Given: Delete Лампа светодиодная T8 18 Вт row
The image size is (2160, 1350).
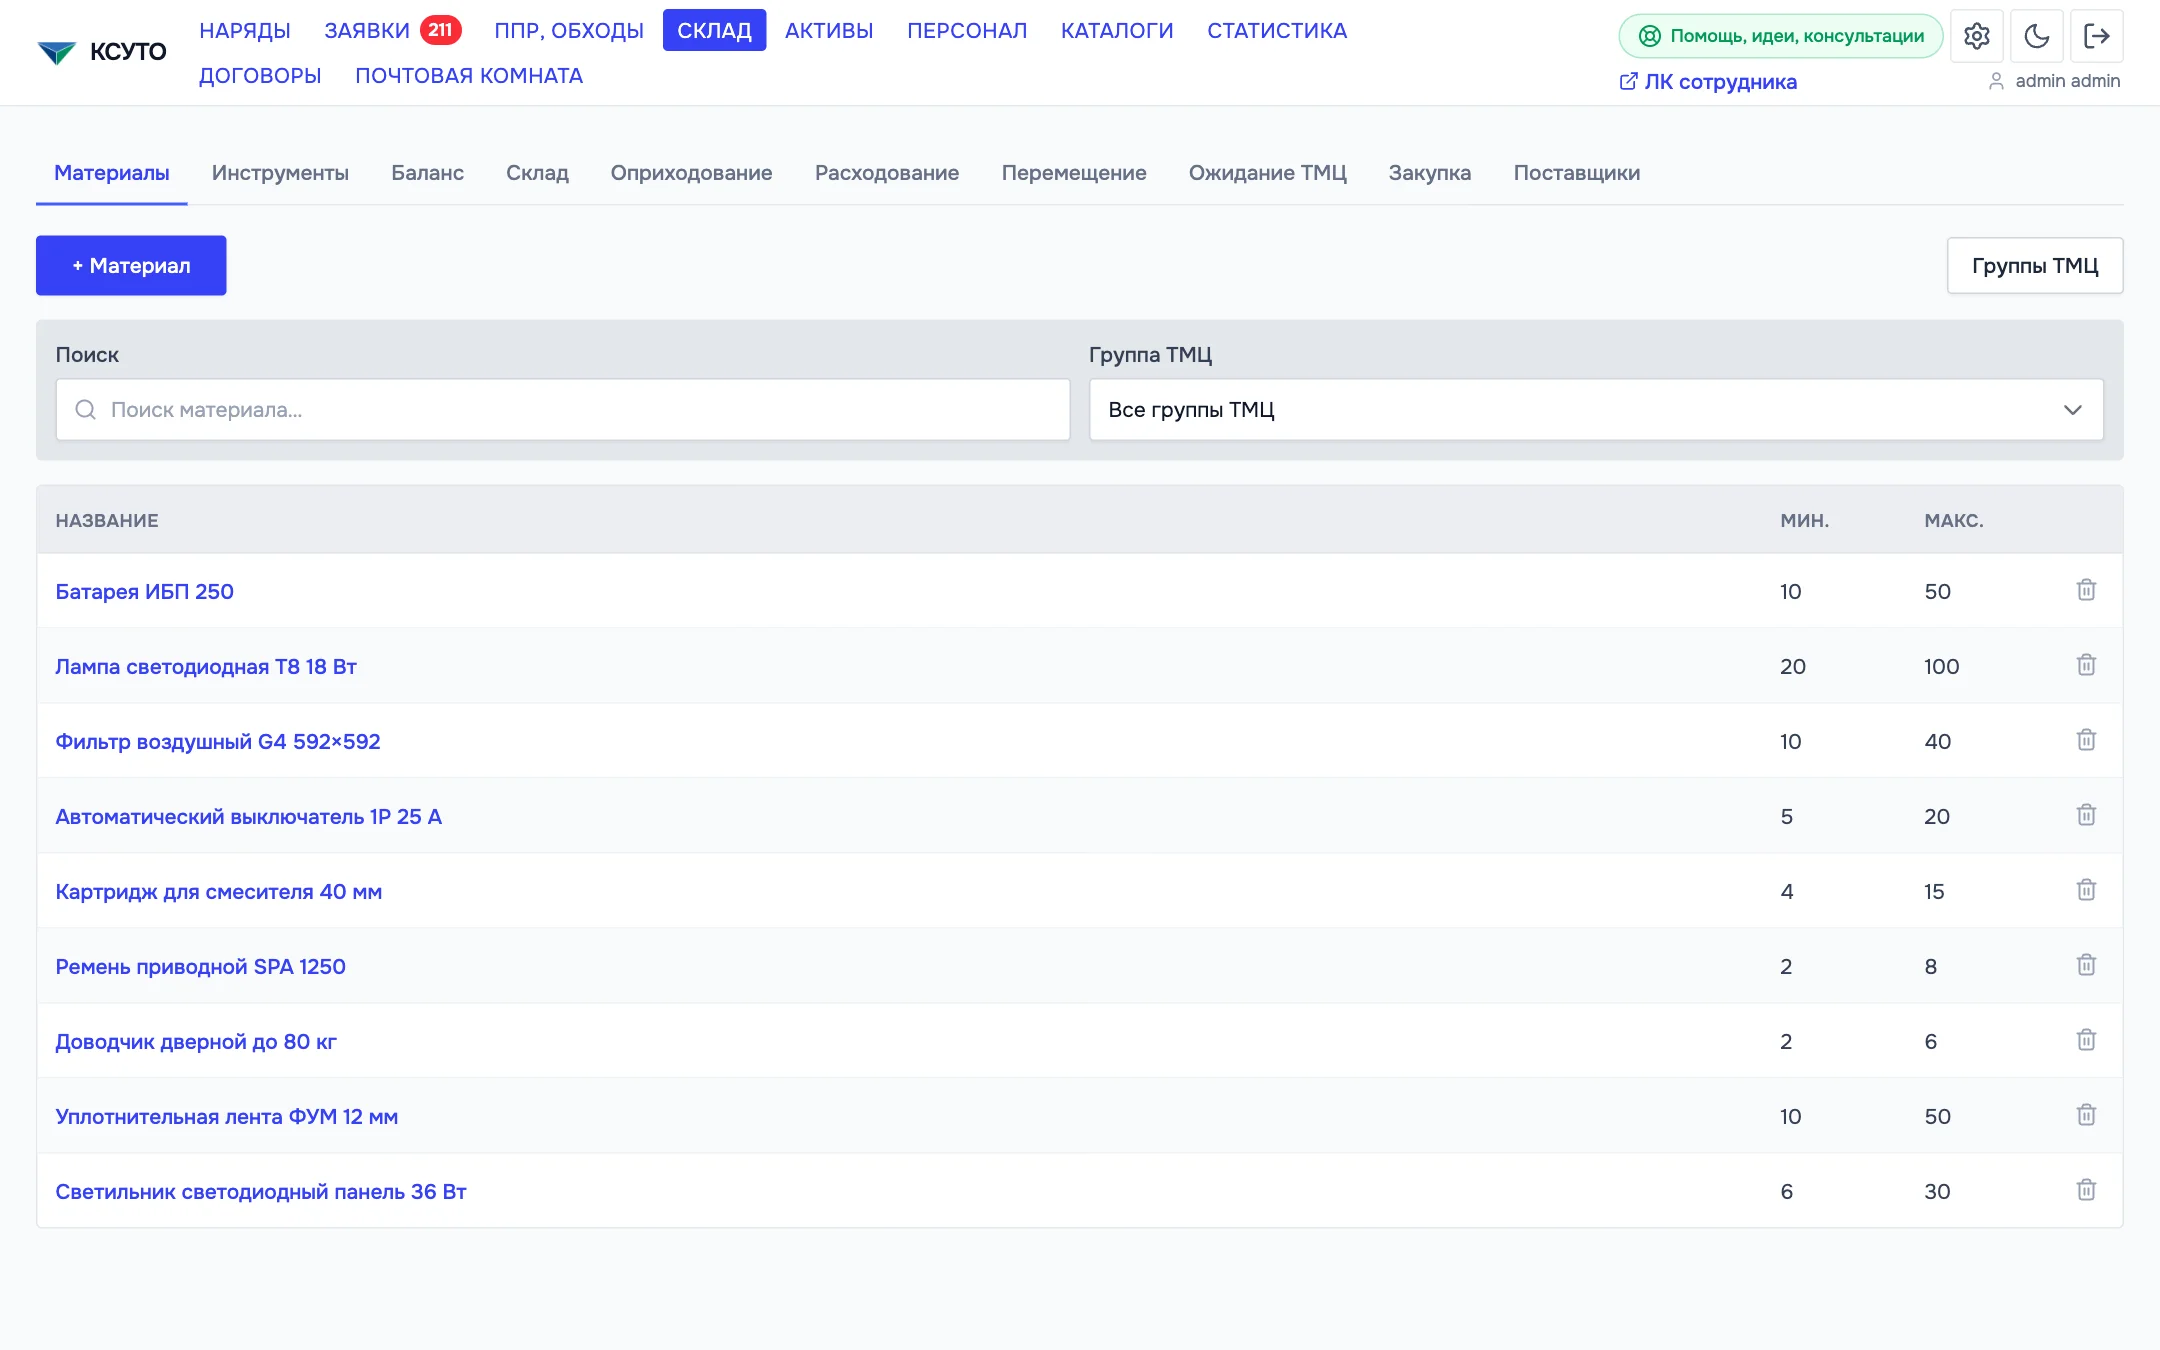Looking at the screenshot, I should (x=2086, y=665).
